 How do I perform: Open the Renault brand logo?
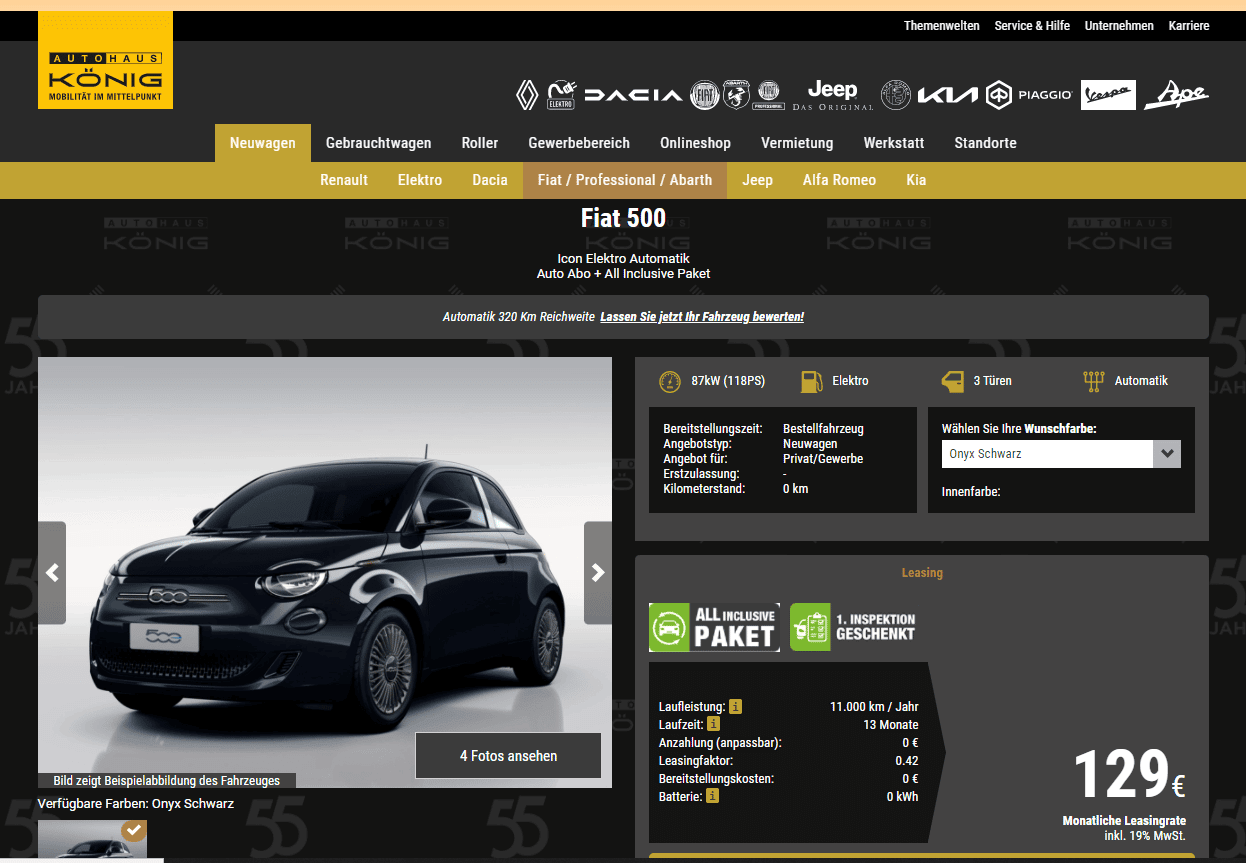coord(526,95)
